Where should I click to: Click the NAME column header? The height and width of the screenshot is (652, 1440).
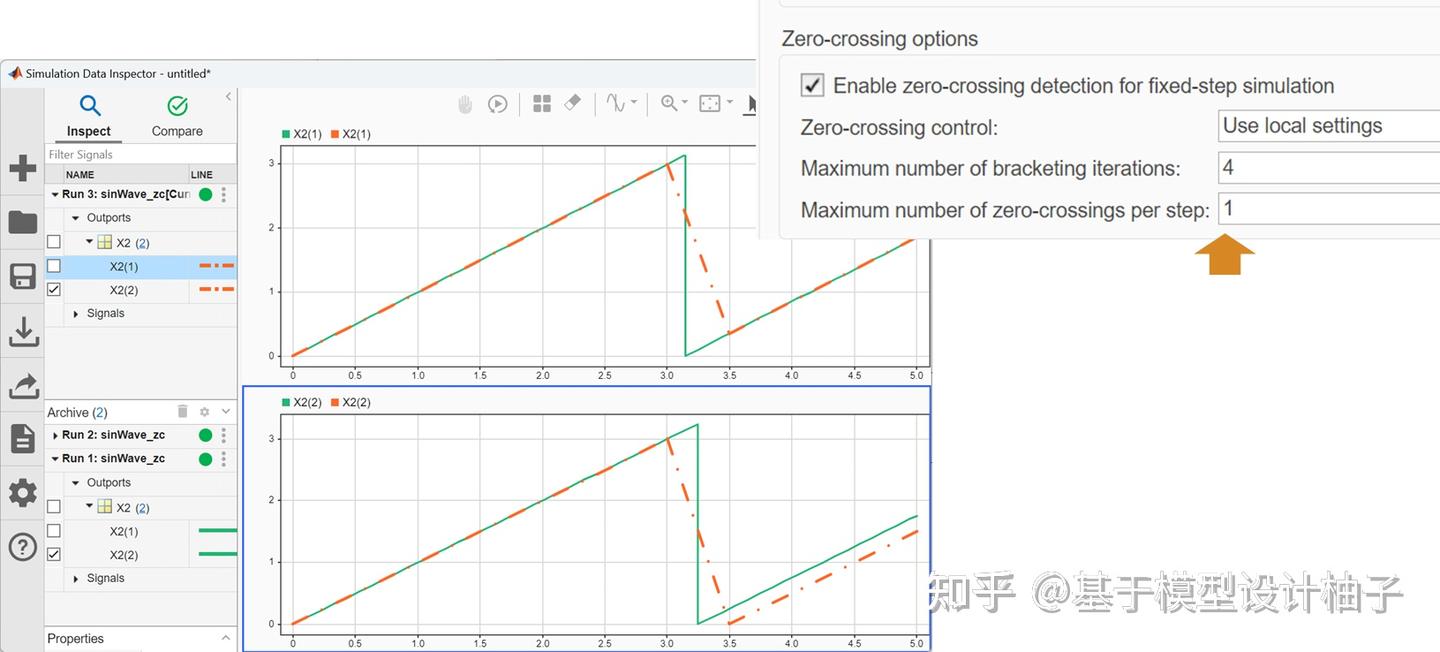80,174
